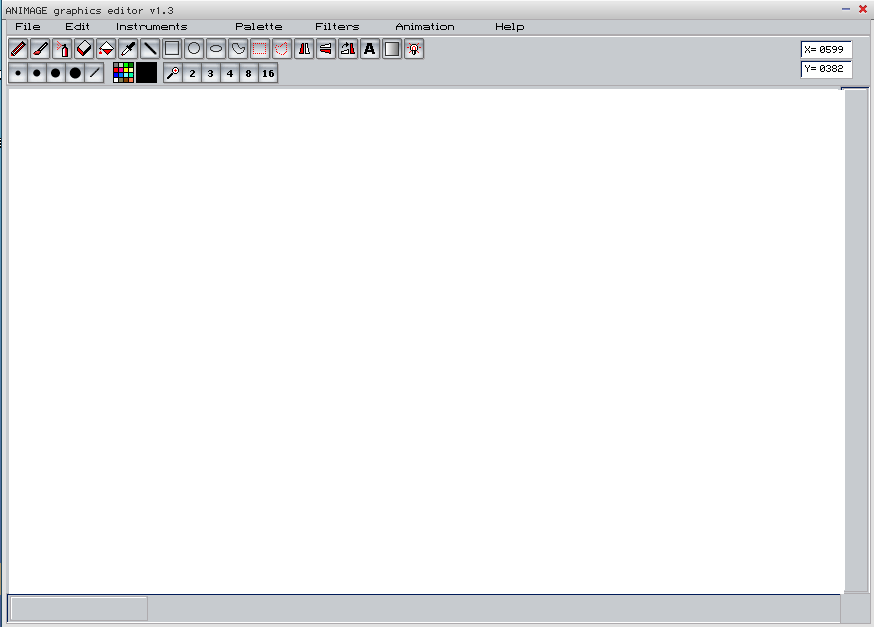The image size is (874, 627).
Task: Open the Instruments menu
Action: (152, 27)
